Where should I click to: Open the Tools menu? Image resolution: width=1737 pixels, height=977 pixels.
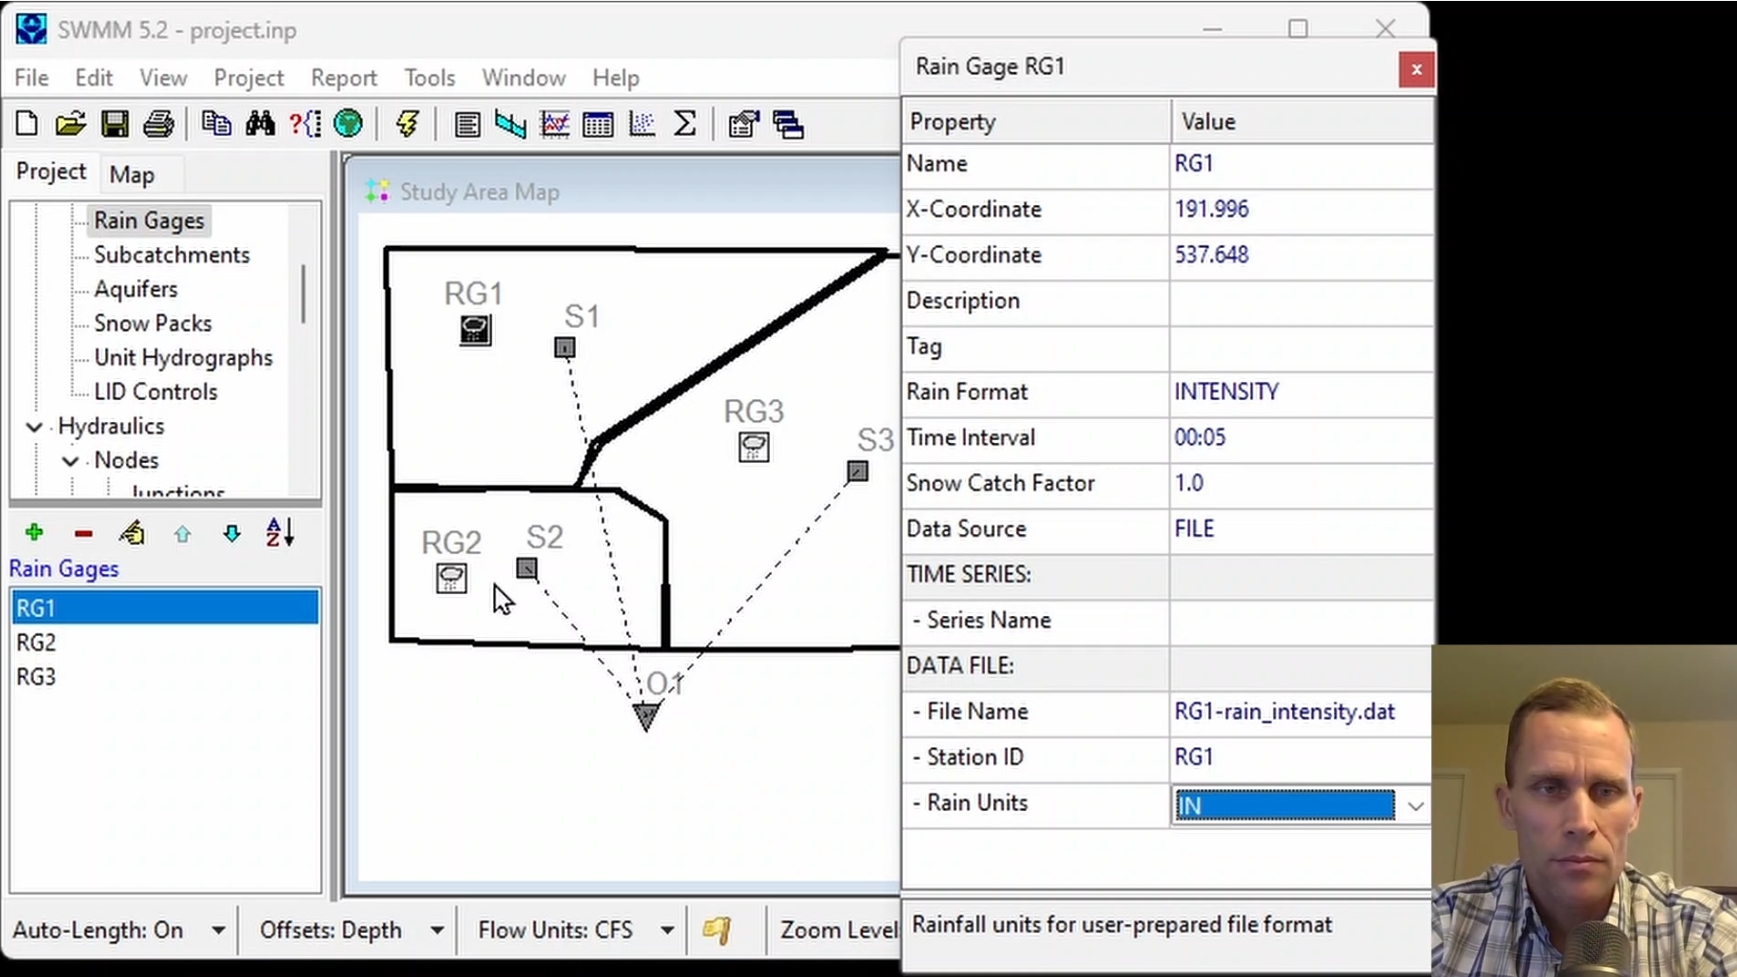tap(429, 77)
